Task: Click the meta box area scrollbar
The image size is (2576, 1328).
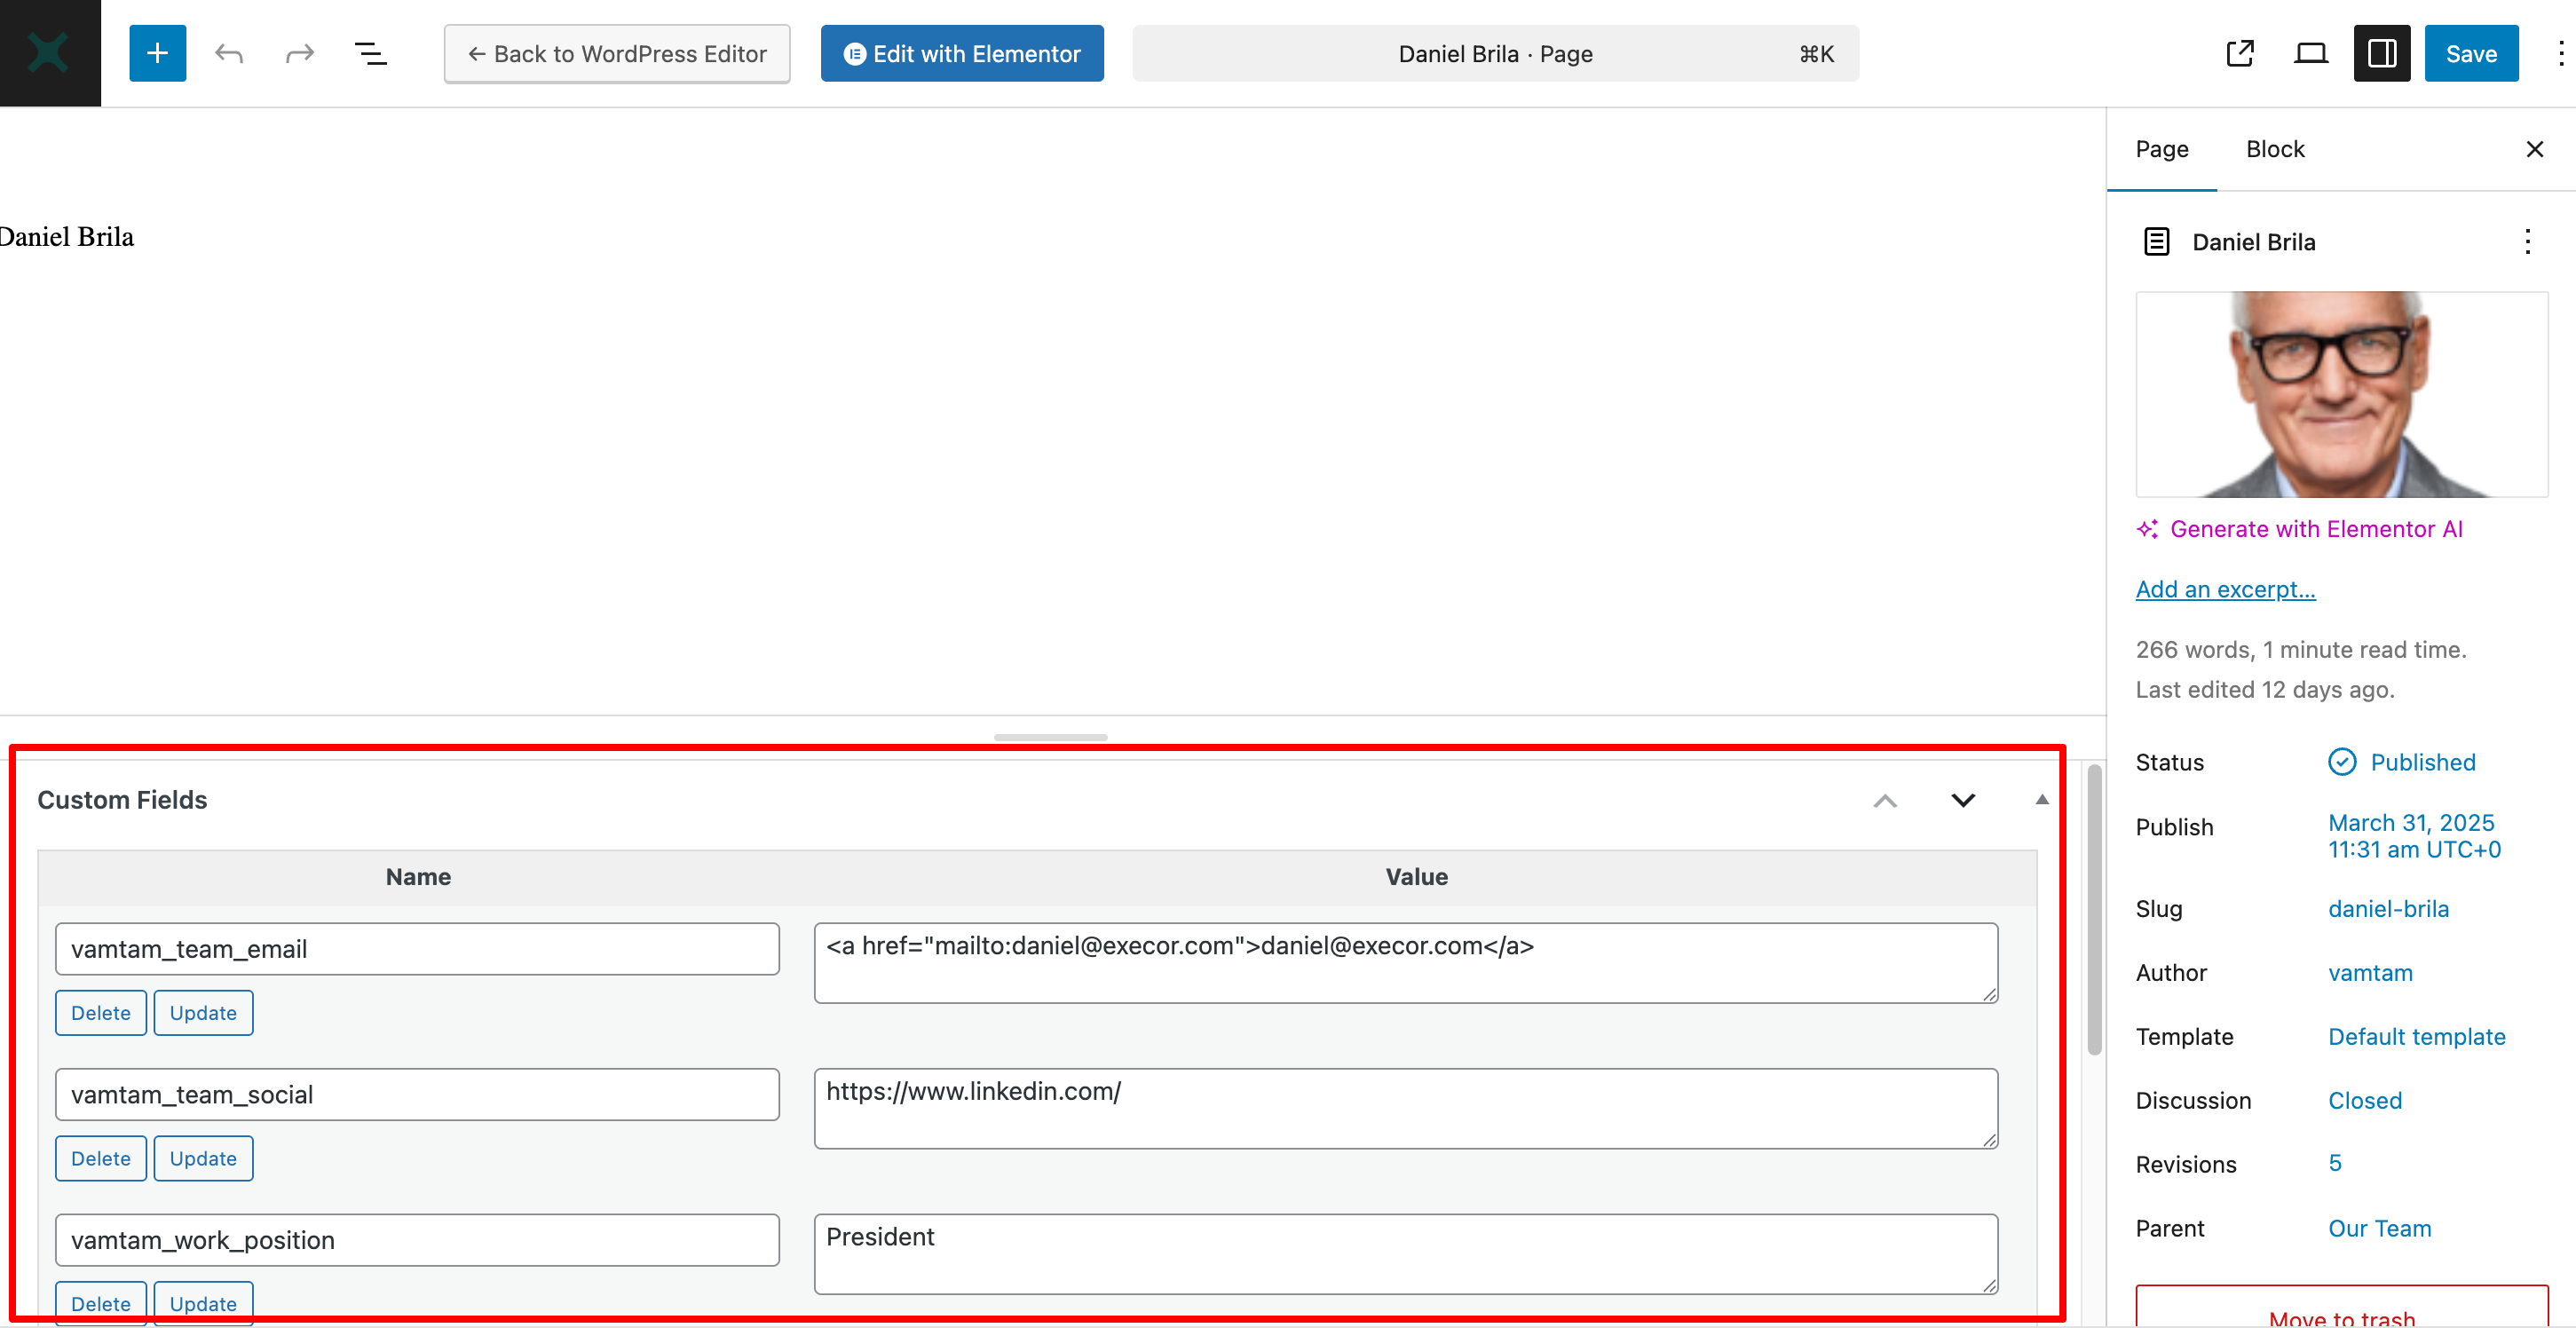Action: coord(2093,910)
